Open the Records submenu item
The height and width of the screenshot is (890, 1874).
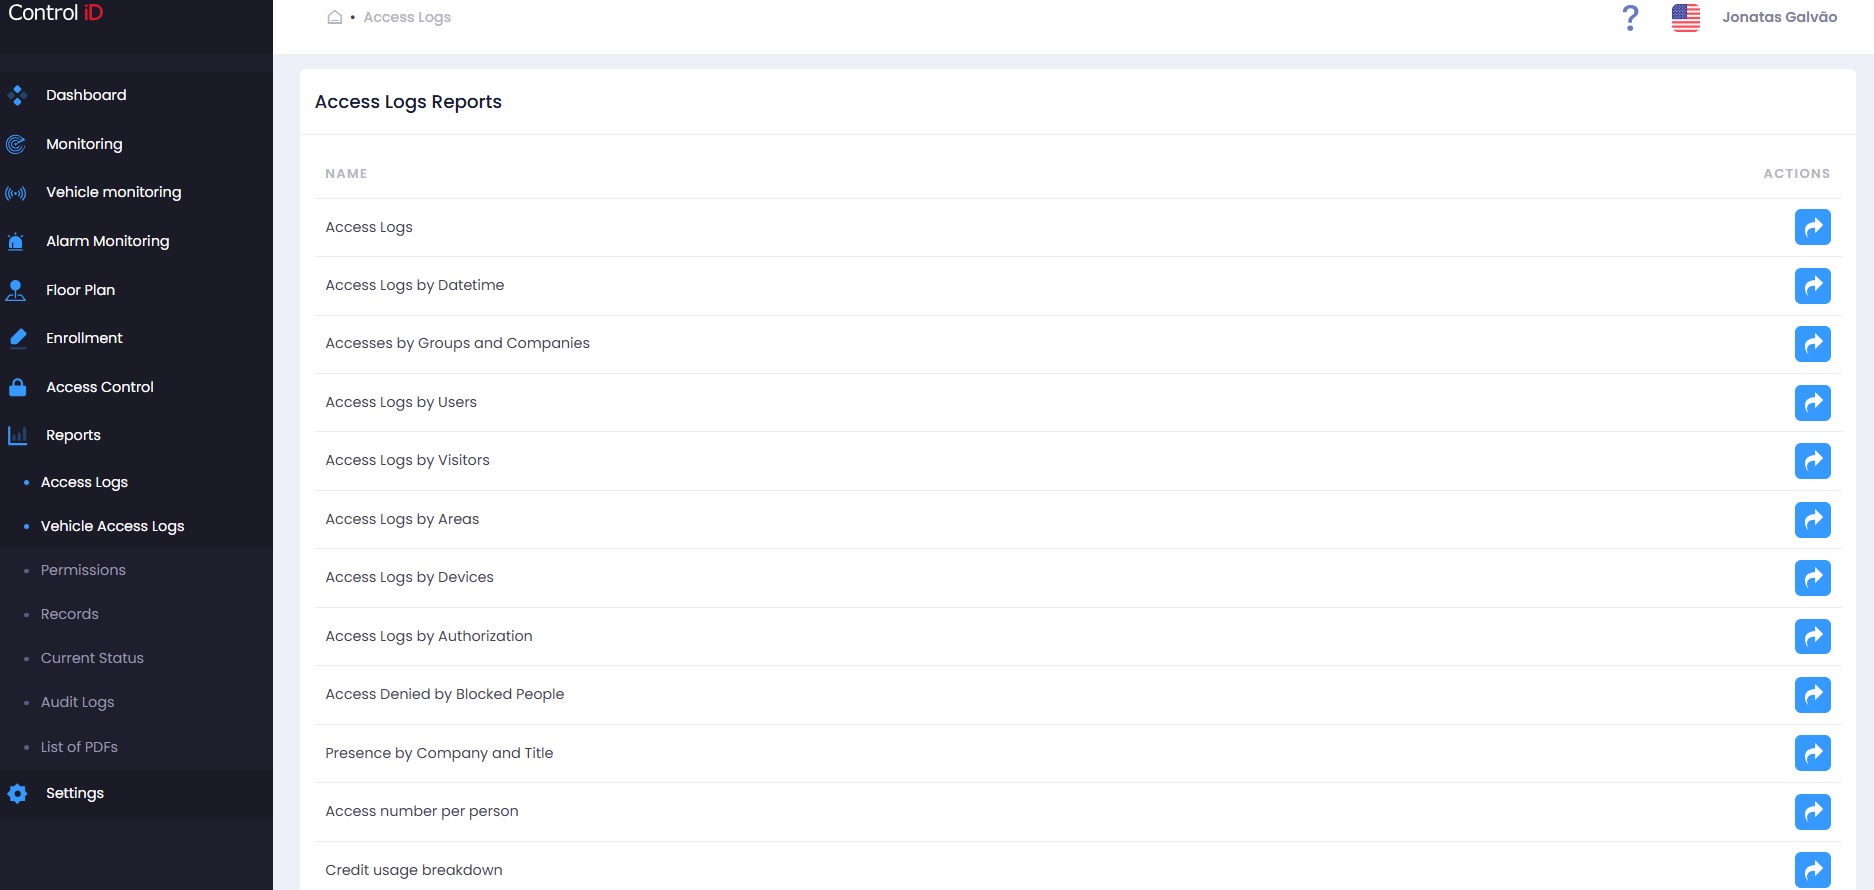pyautogui.click(x=69, y=614)
